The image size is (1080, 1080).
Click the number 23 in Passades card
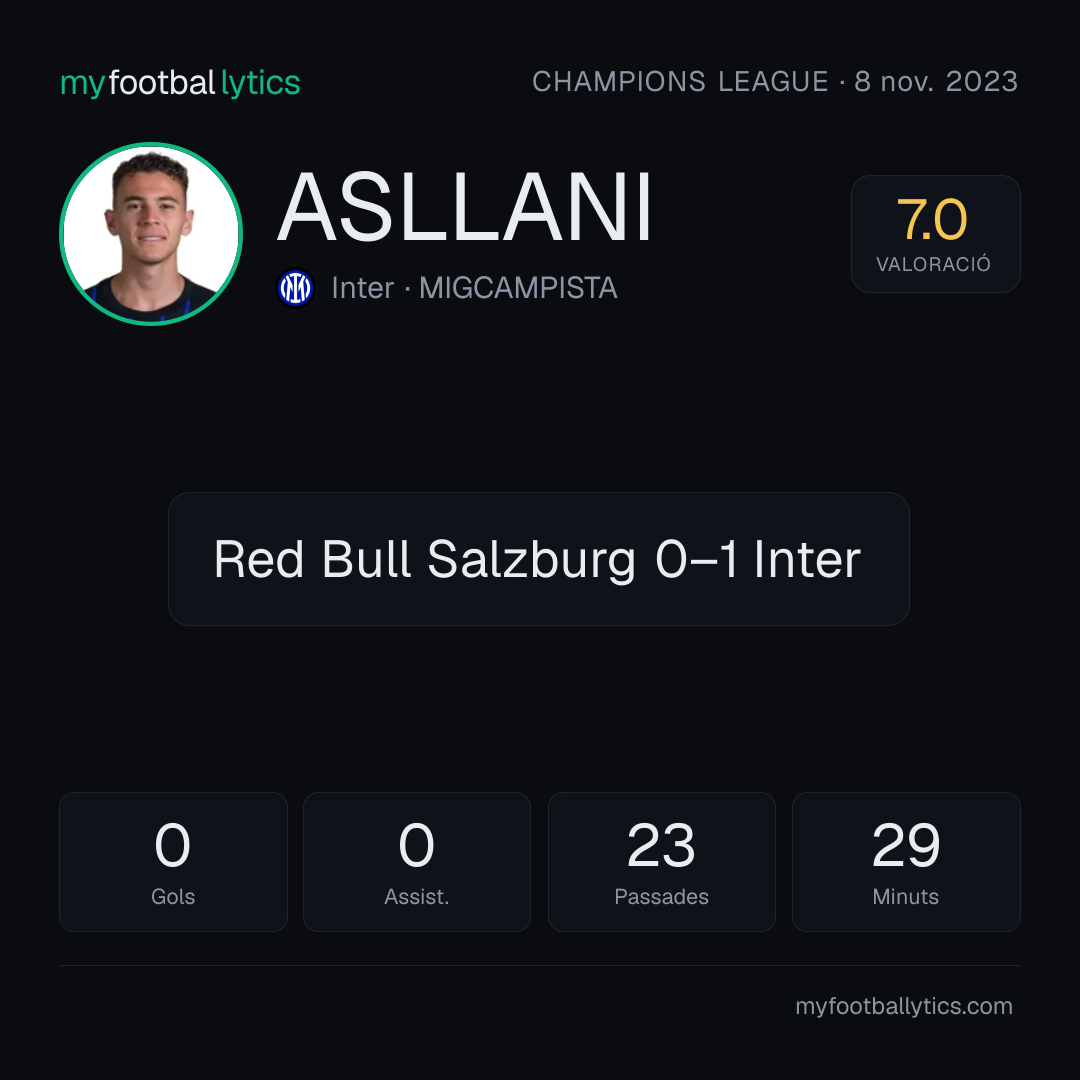click(x=661, y=845)
